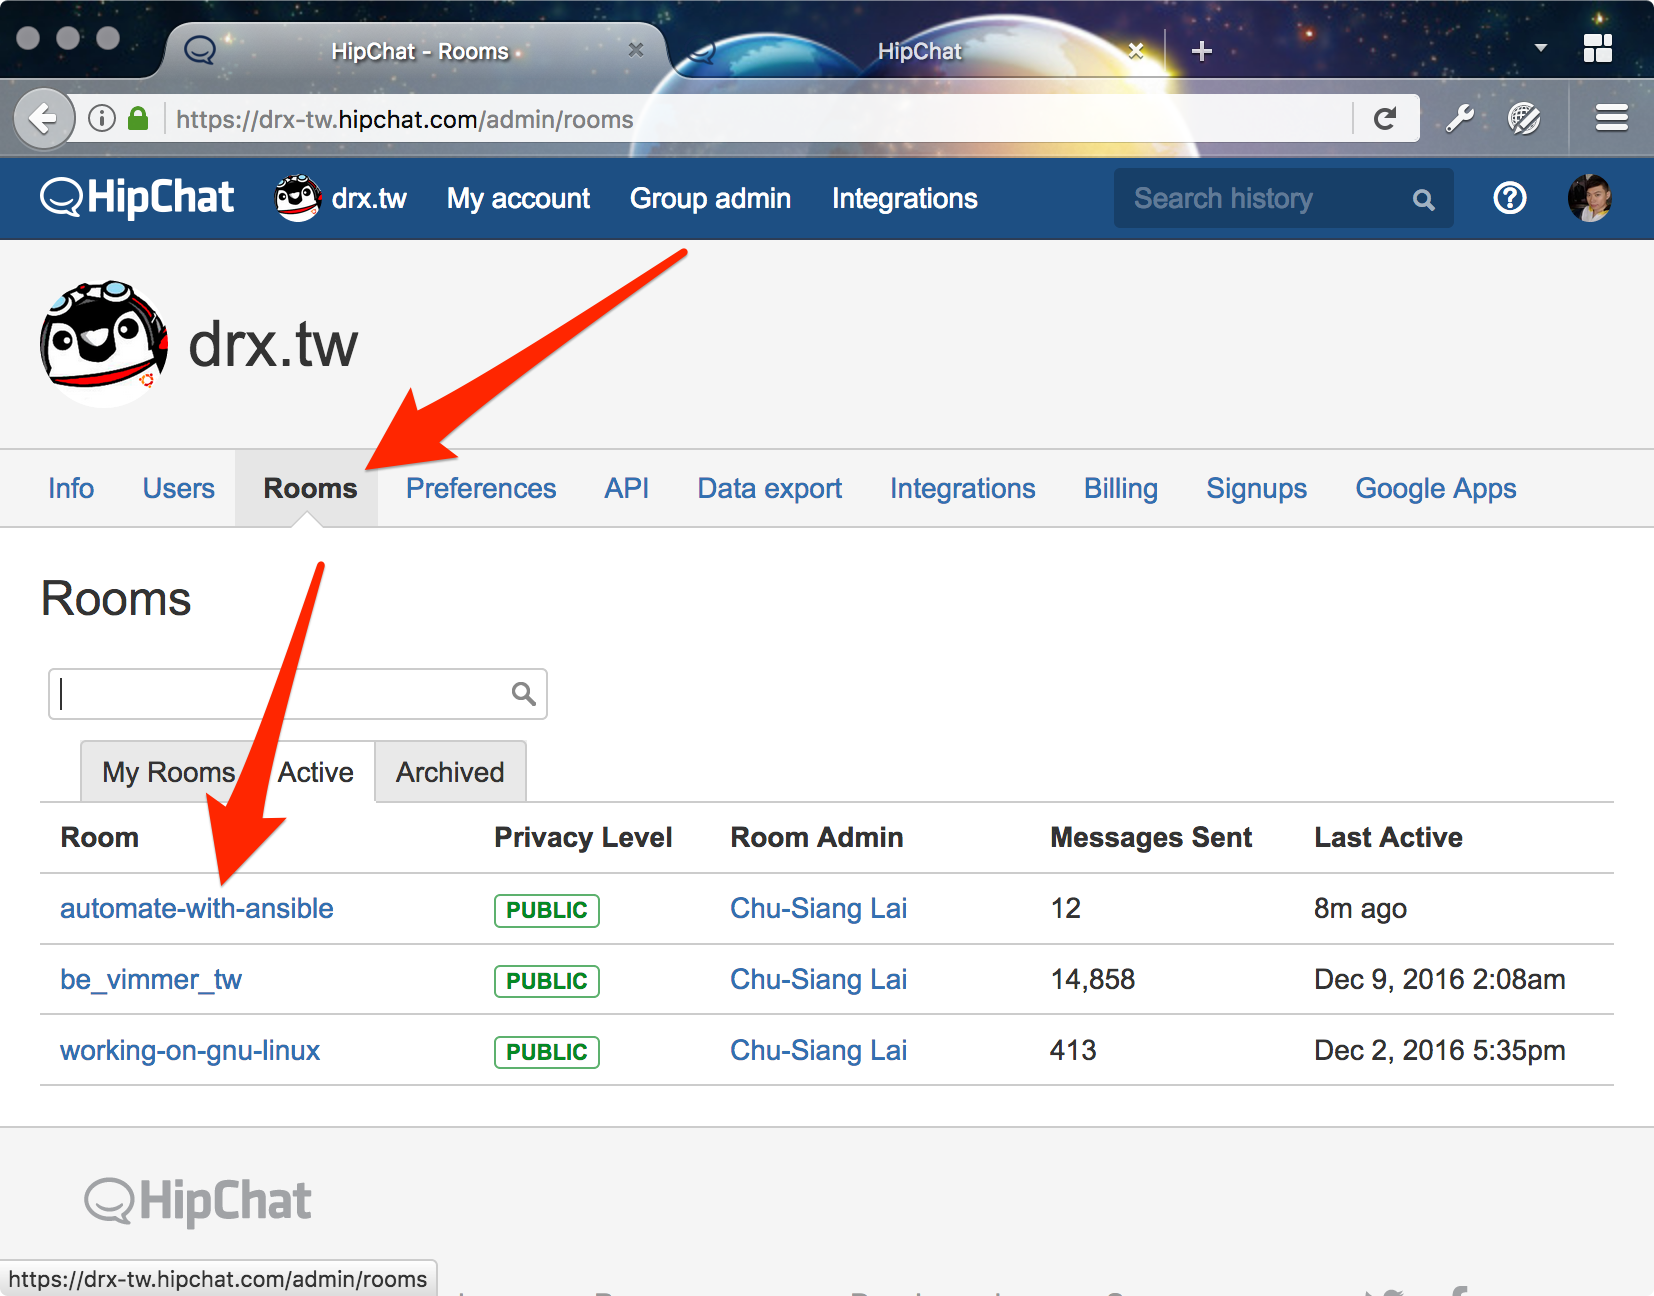
Task: Click the Room column header
Action: (x=100, y=837)
